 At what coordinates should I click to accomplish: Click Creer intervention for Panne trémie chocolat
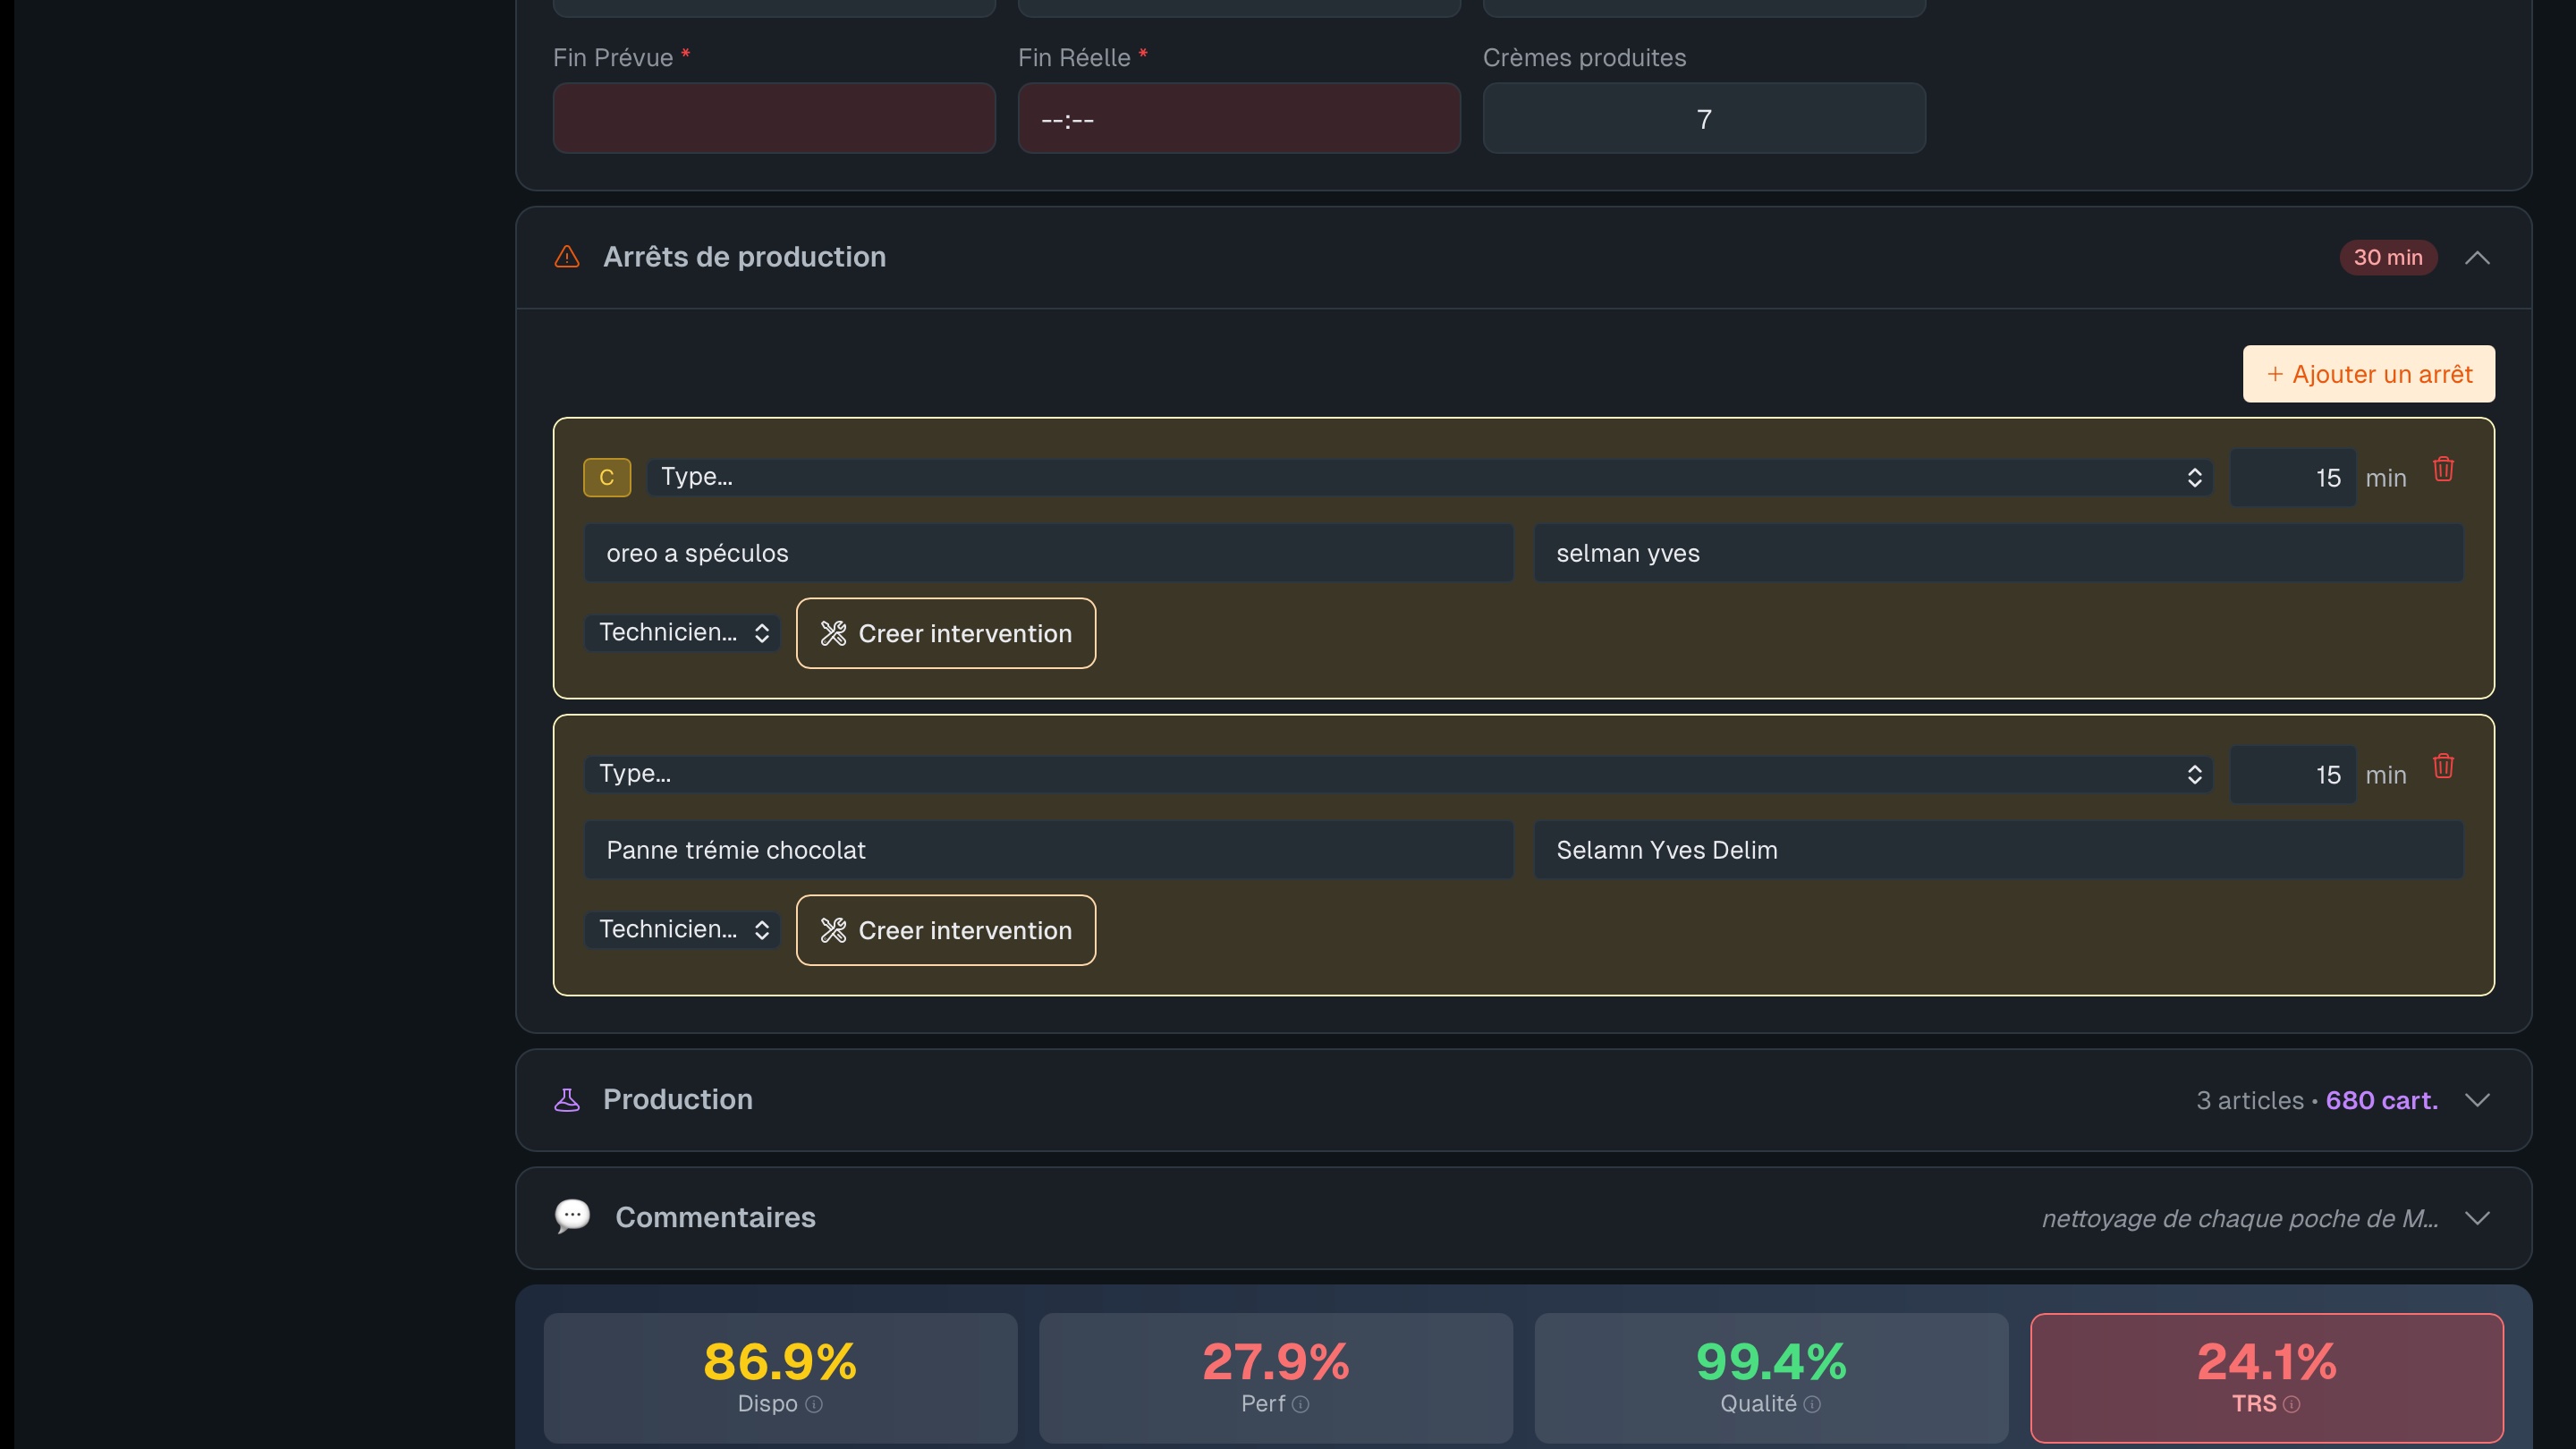[x=945, y=930]
